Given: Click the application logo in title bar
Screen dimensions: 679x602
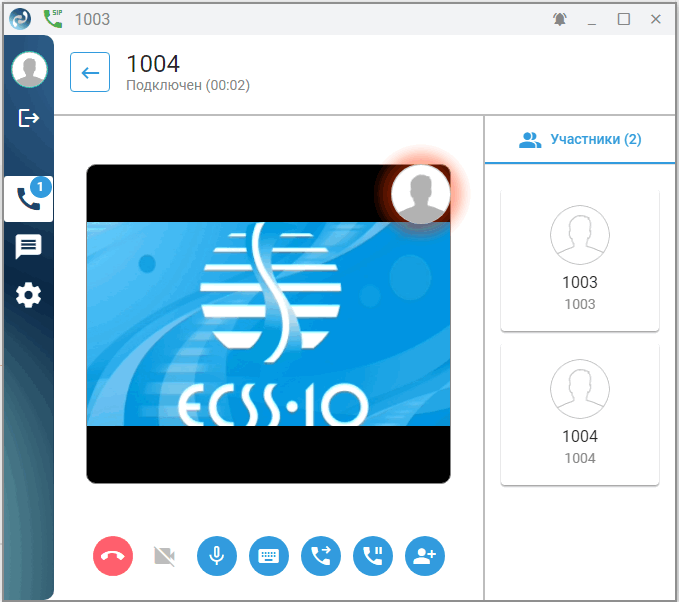Looking at the screenshot, I should (20, 19).
